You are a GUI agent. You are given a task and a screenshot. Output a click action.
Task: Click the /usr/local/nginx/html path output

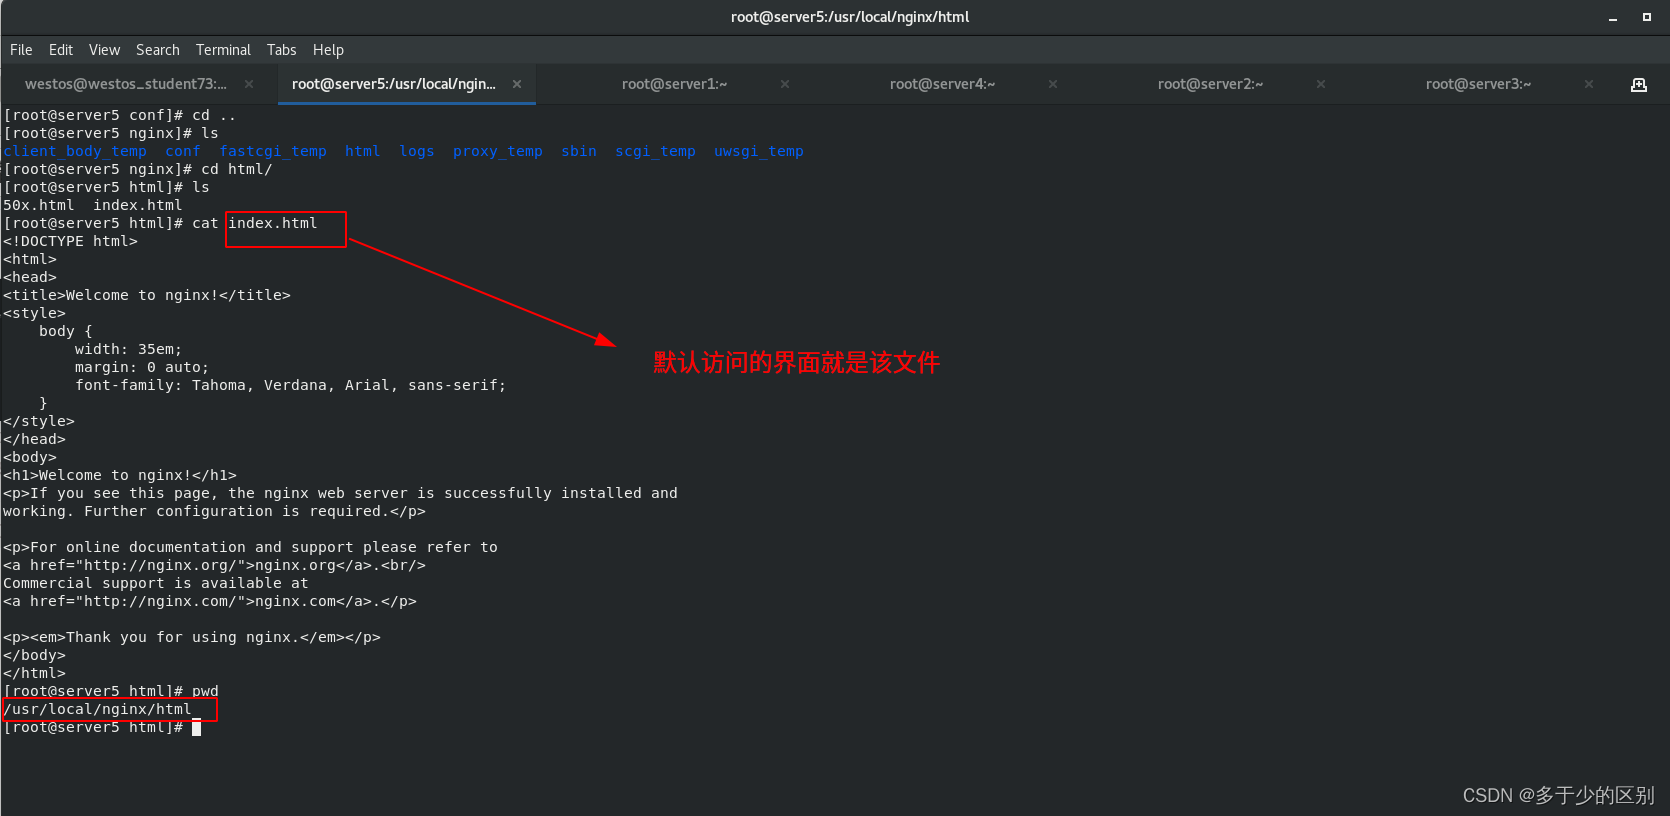click(x=97, y=709)
